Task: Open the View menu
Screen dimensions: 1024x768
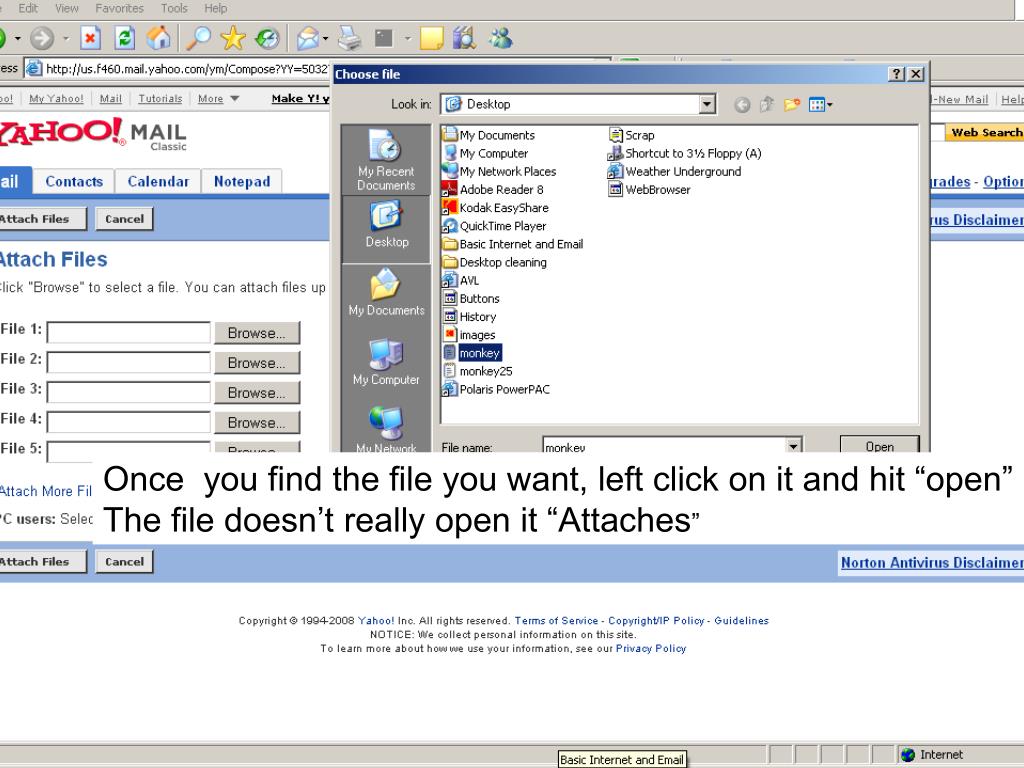Action: click(x=67, y=8)
